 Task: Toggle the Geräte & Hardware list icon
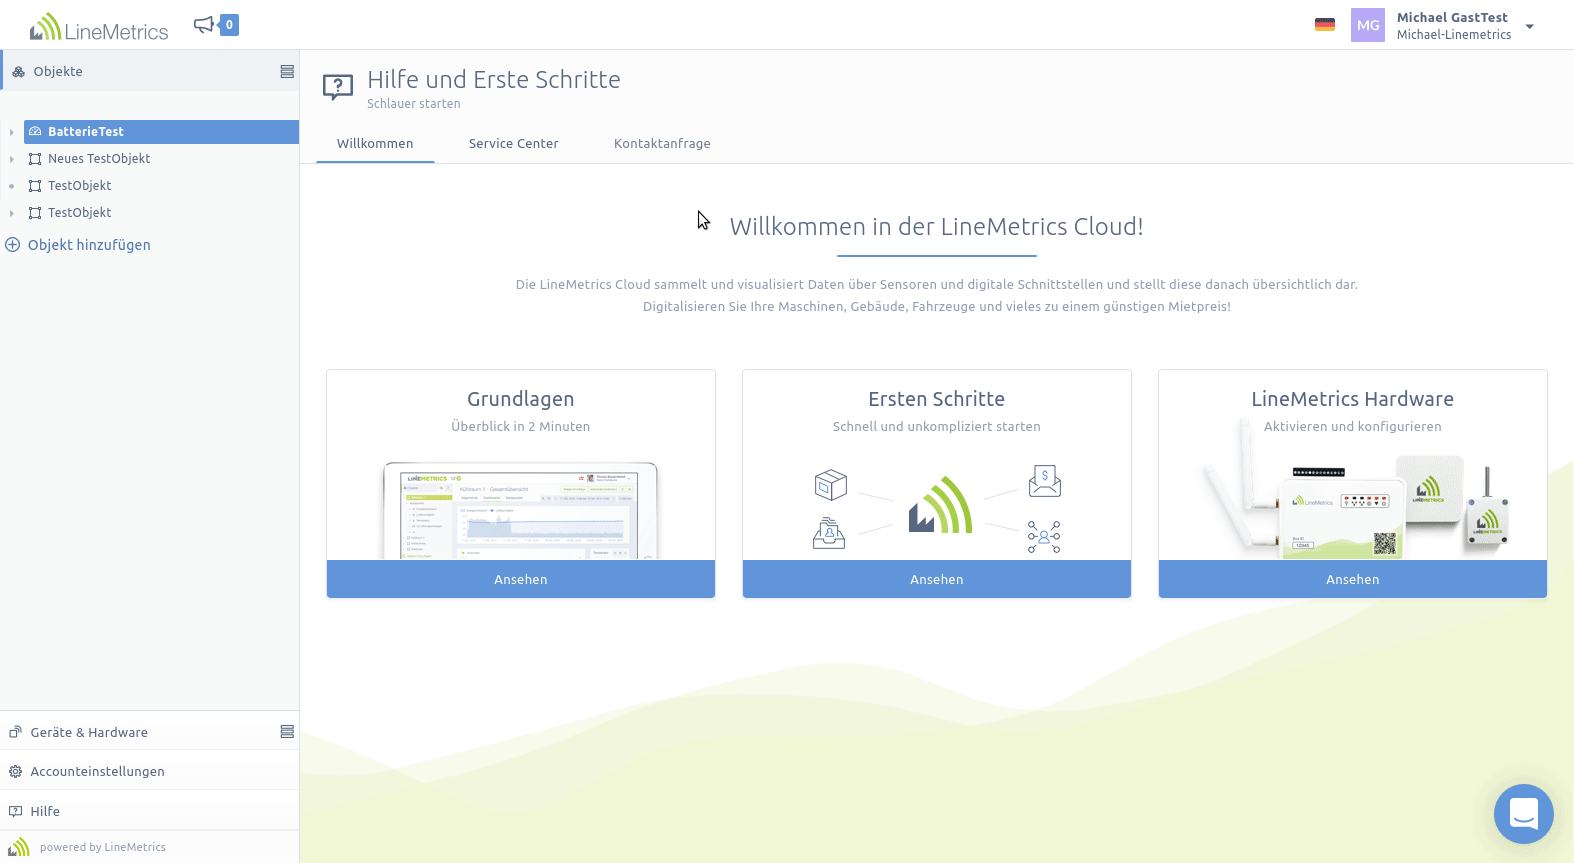click(287, 732)
